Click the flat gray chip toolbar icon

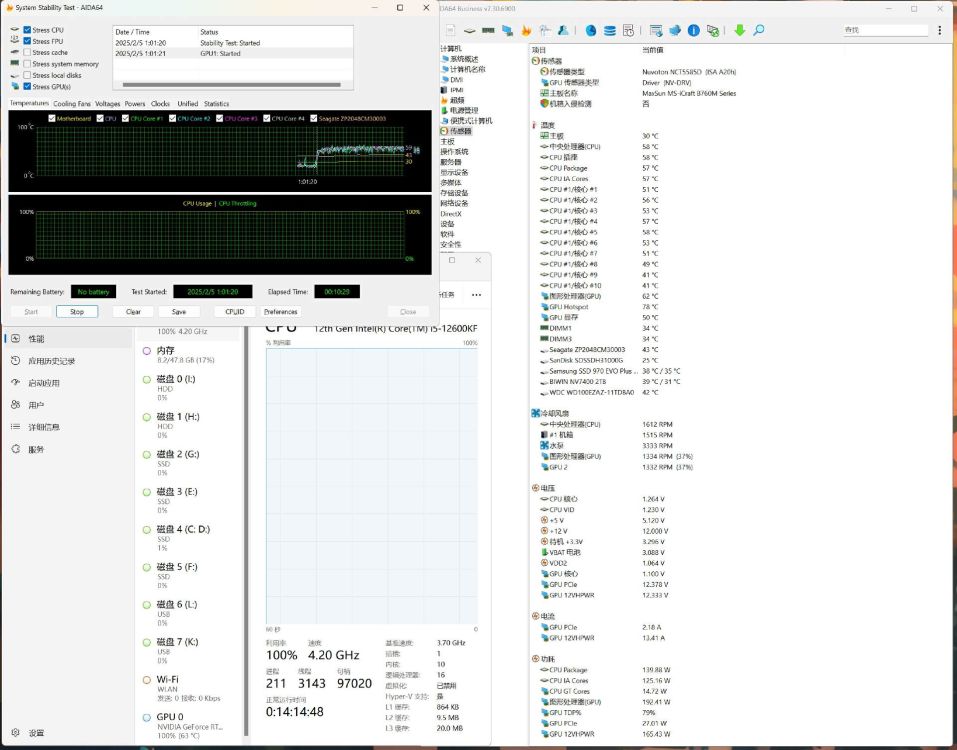[469, 30]
